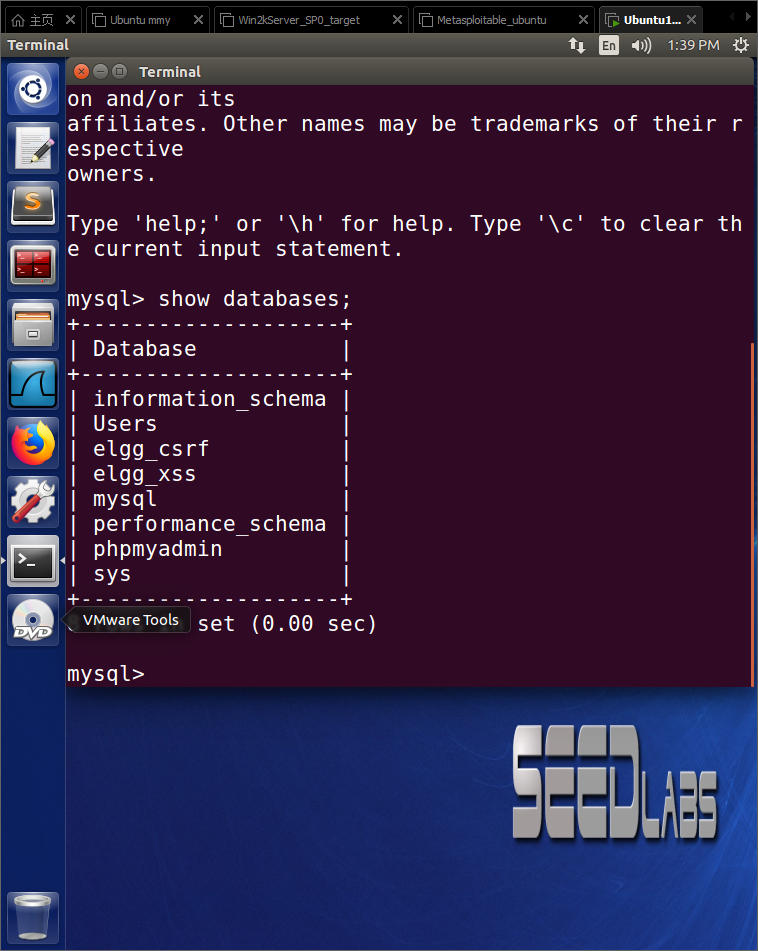Screen dimensions: 758x951
Task: Open the Trash in the dock
Action: 33,916
